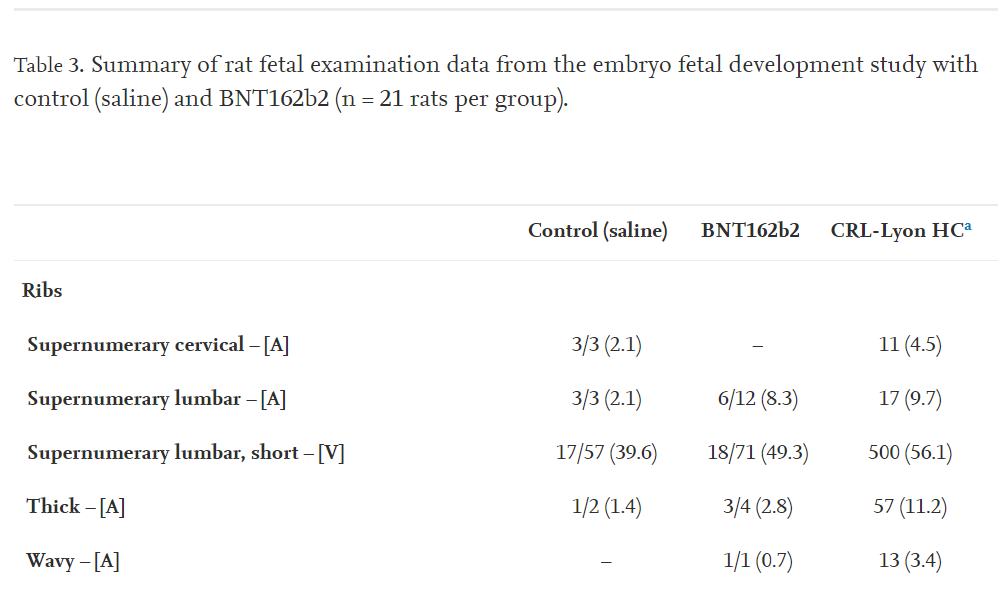1004x600 pixels.
Task: Click the Thick – [A] row label
Action: pos(75,507)
